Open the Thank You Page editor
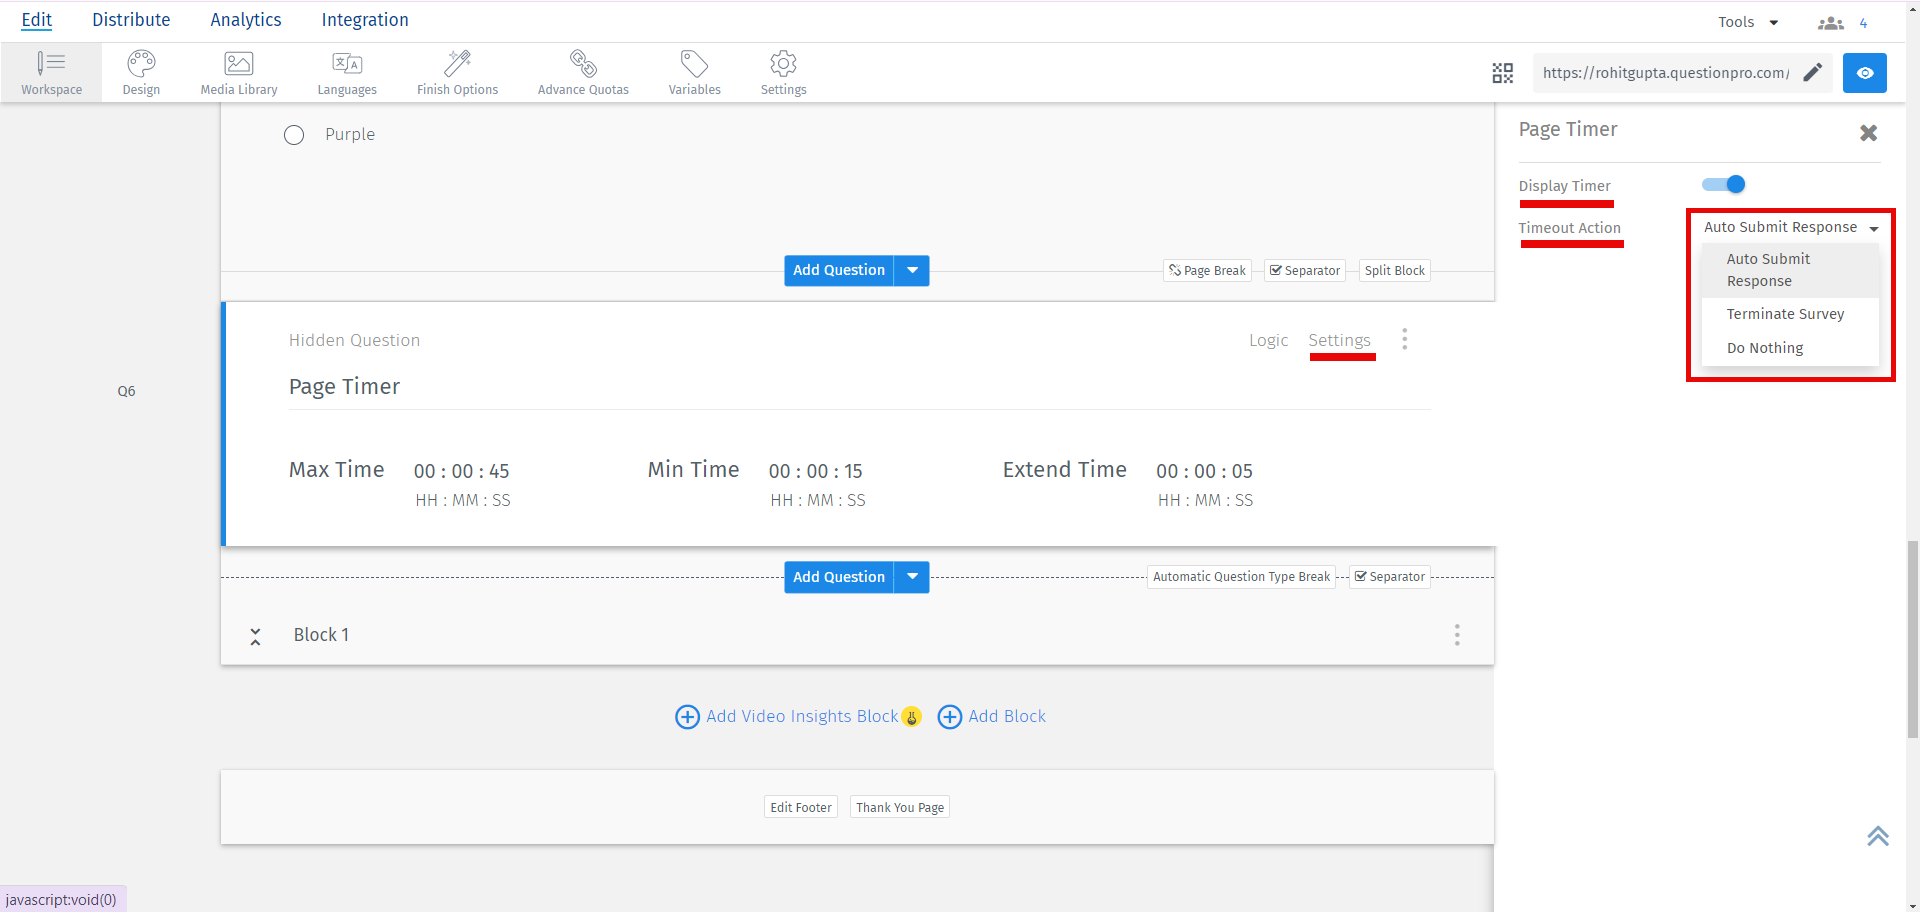The height and width of the screenshot is (912, 1920). point(899,807)
